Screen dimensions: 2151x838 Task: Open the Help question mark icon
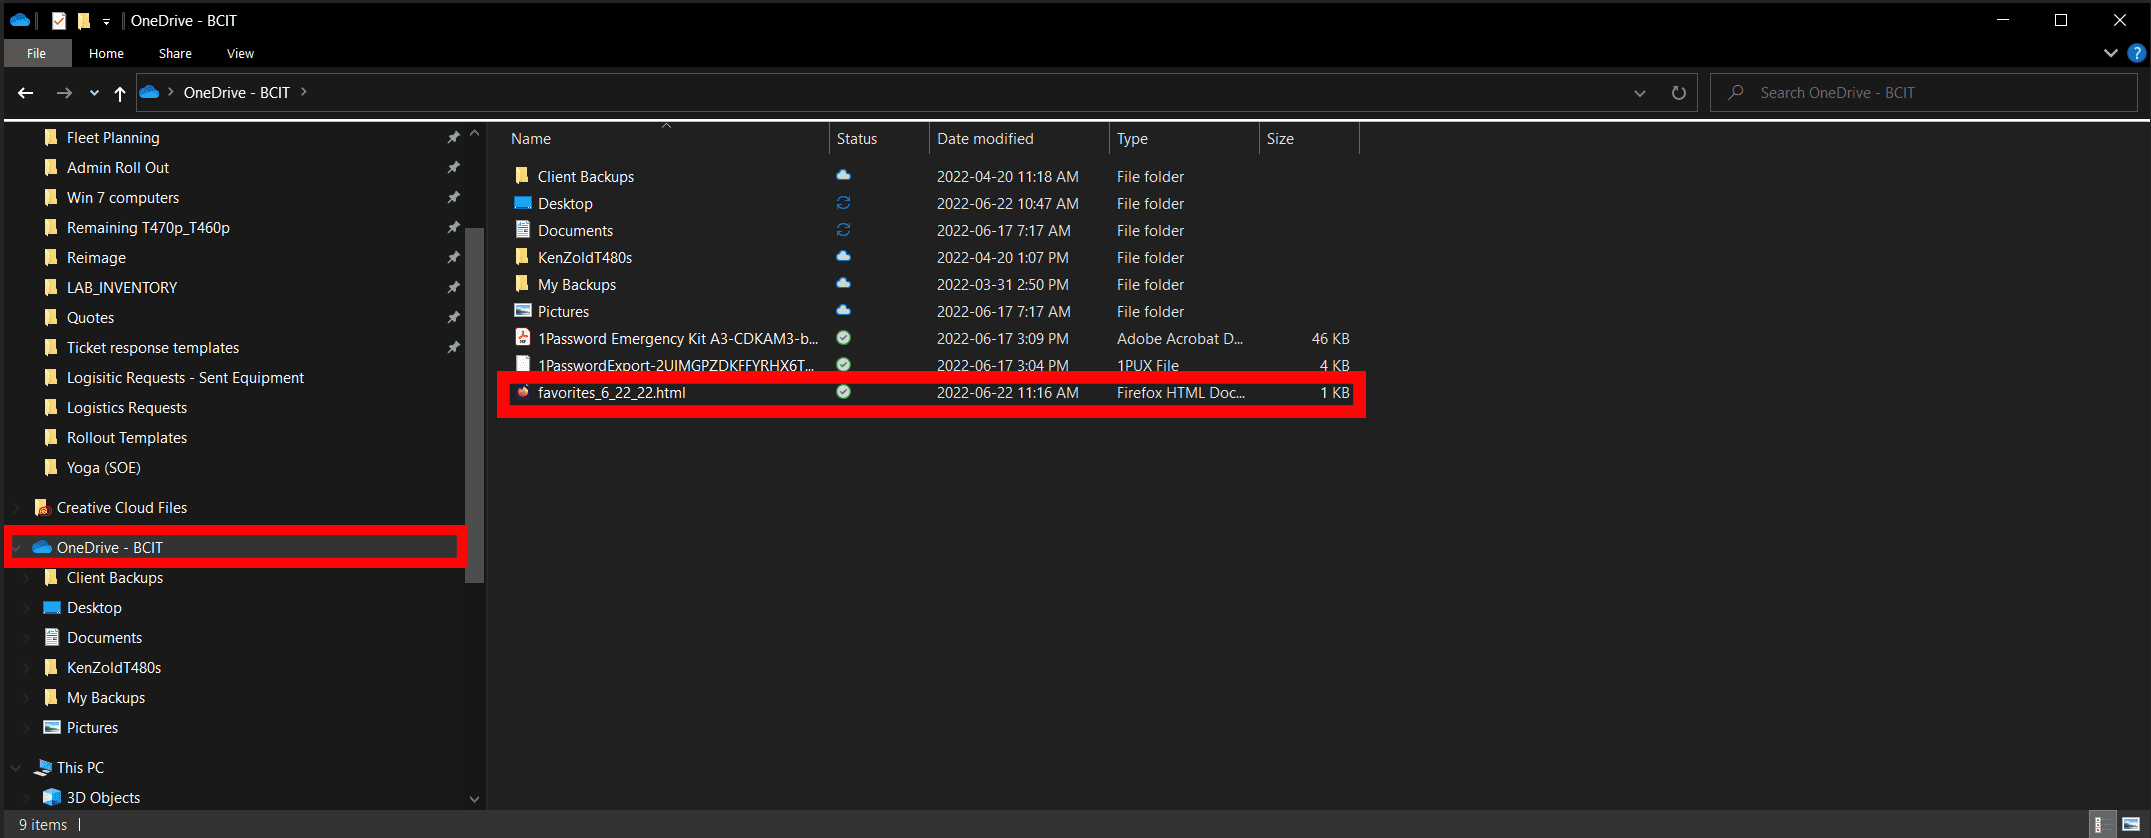tap(2137, 53)
